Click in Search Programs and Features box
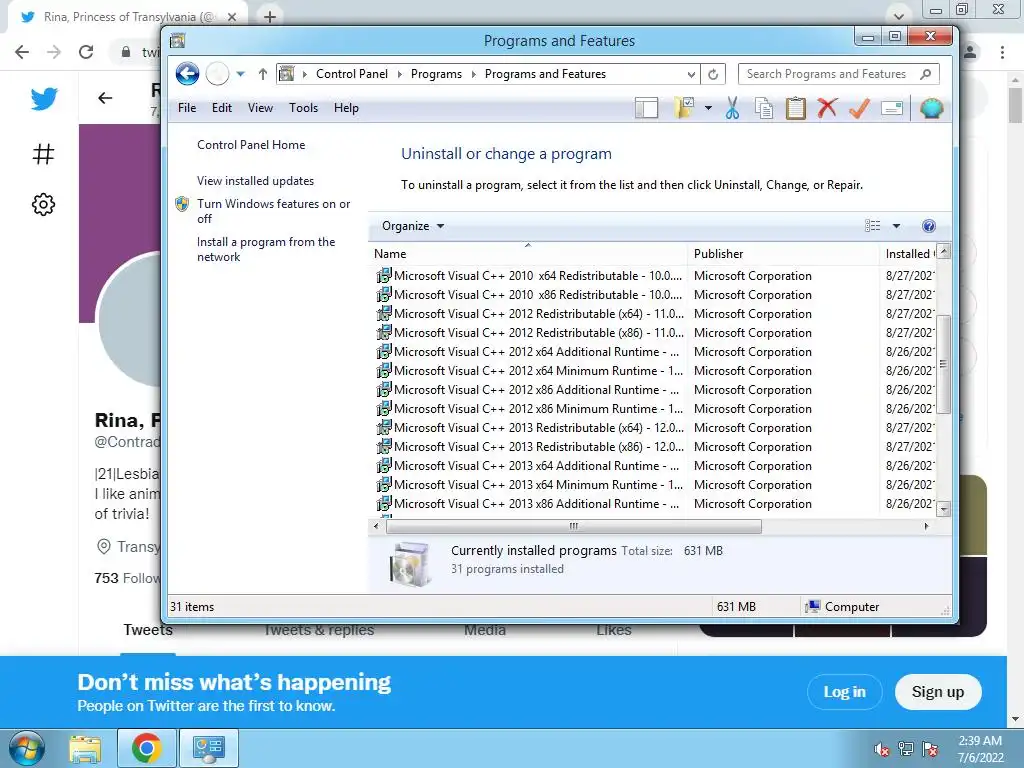This screenshot has width=1024, height=768. pyautogui.click(x=839, y=74)
